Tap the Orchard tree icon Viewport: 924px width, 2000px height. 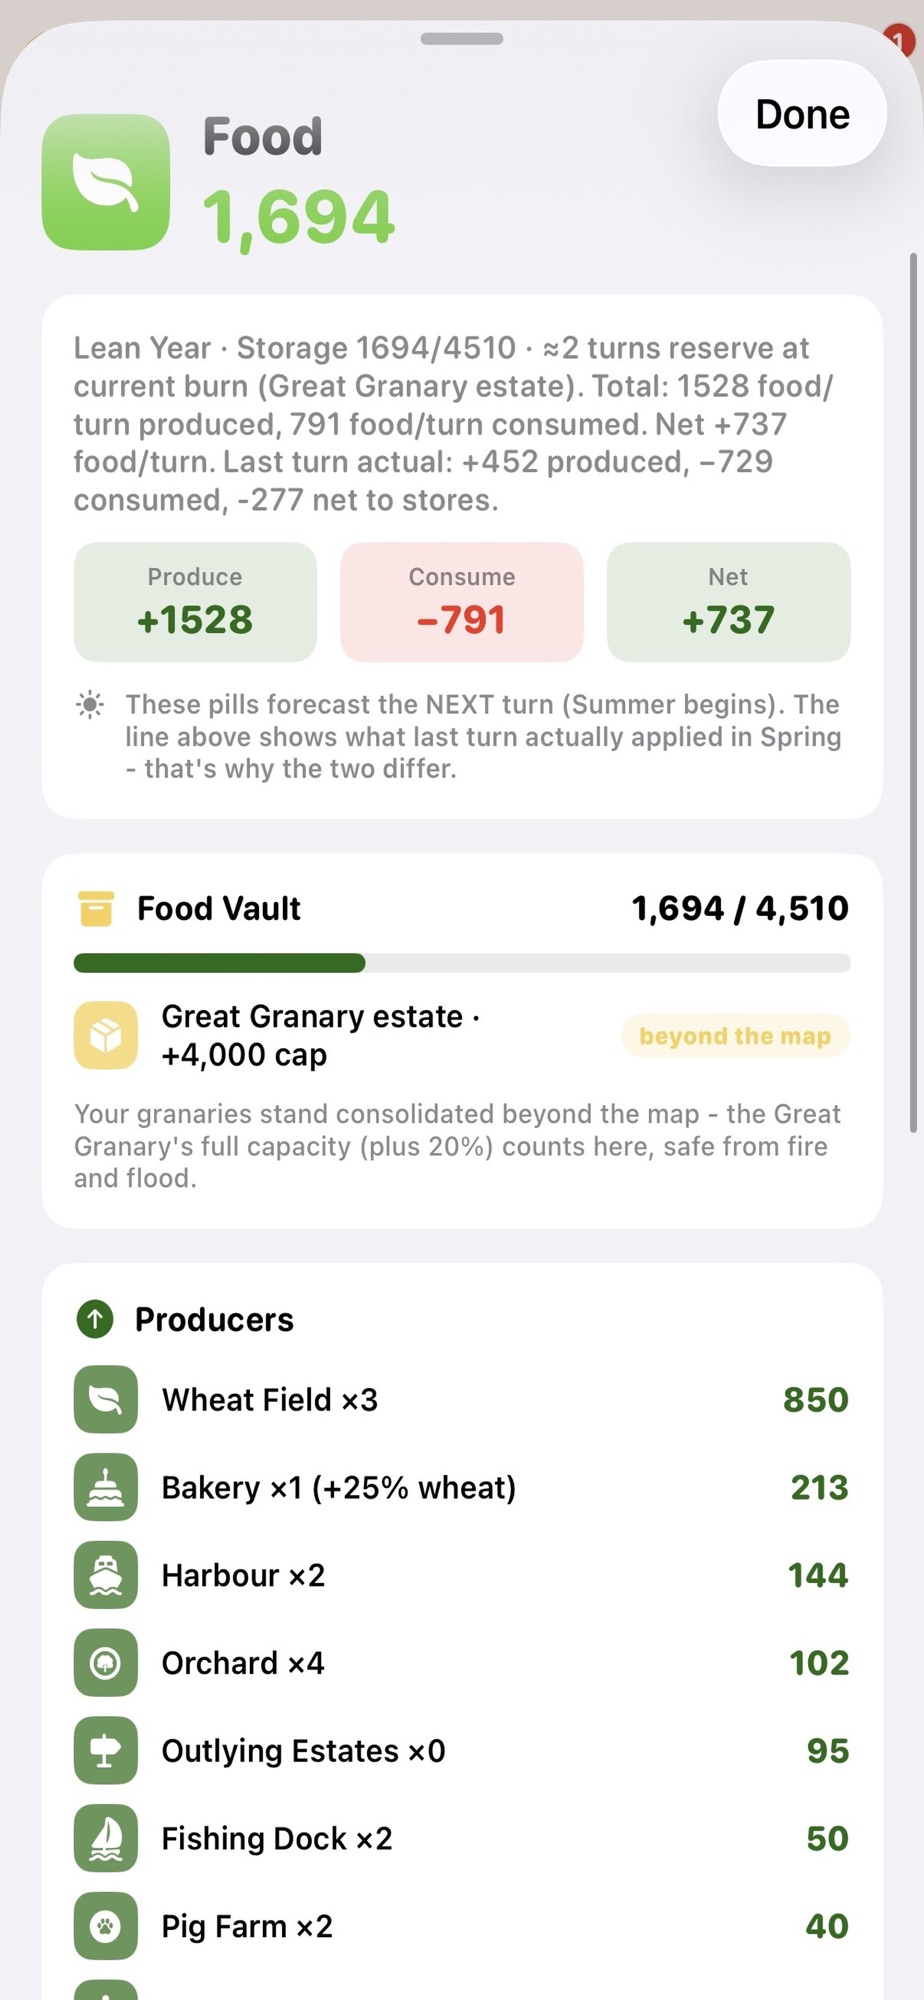coord(106,1663)
